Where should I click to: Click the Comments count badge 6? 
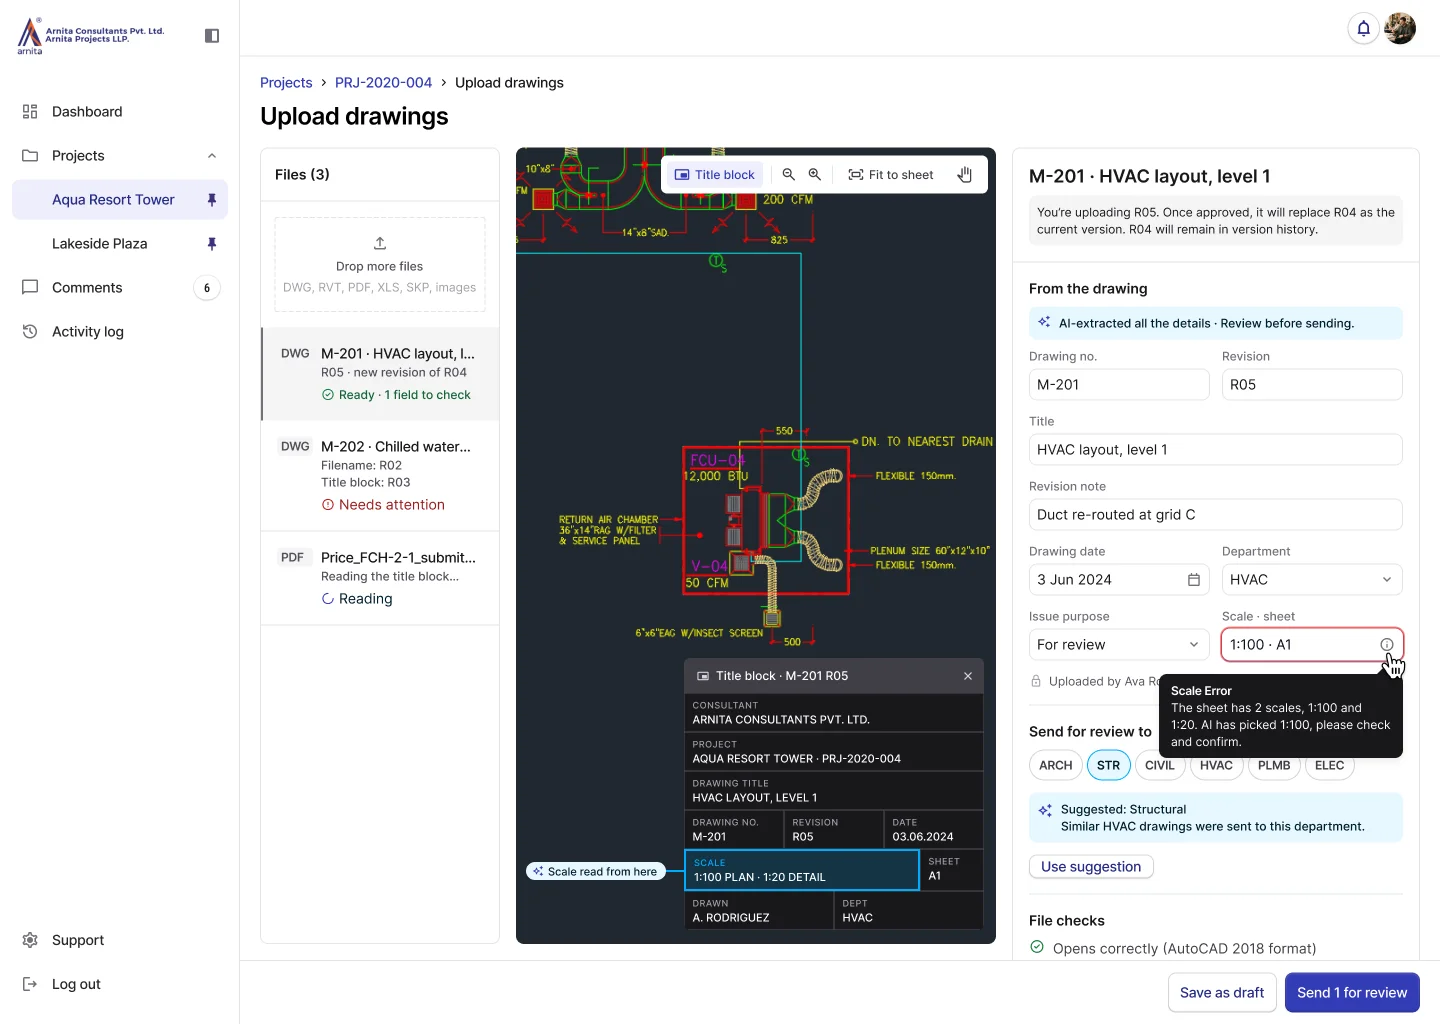[207, 288]
